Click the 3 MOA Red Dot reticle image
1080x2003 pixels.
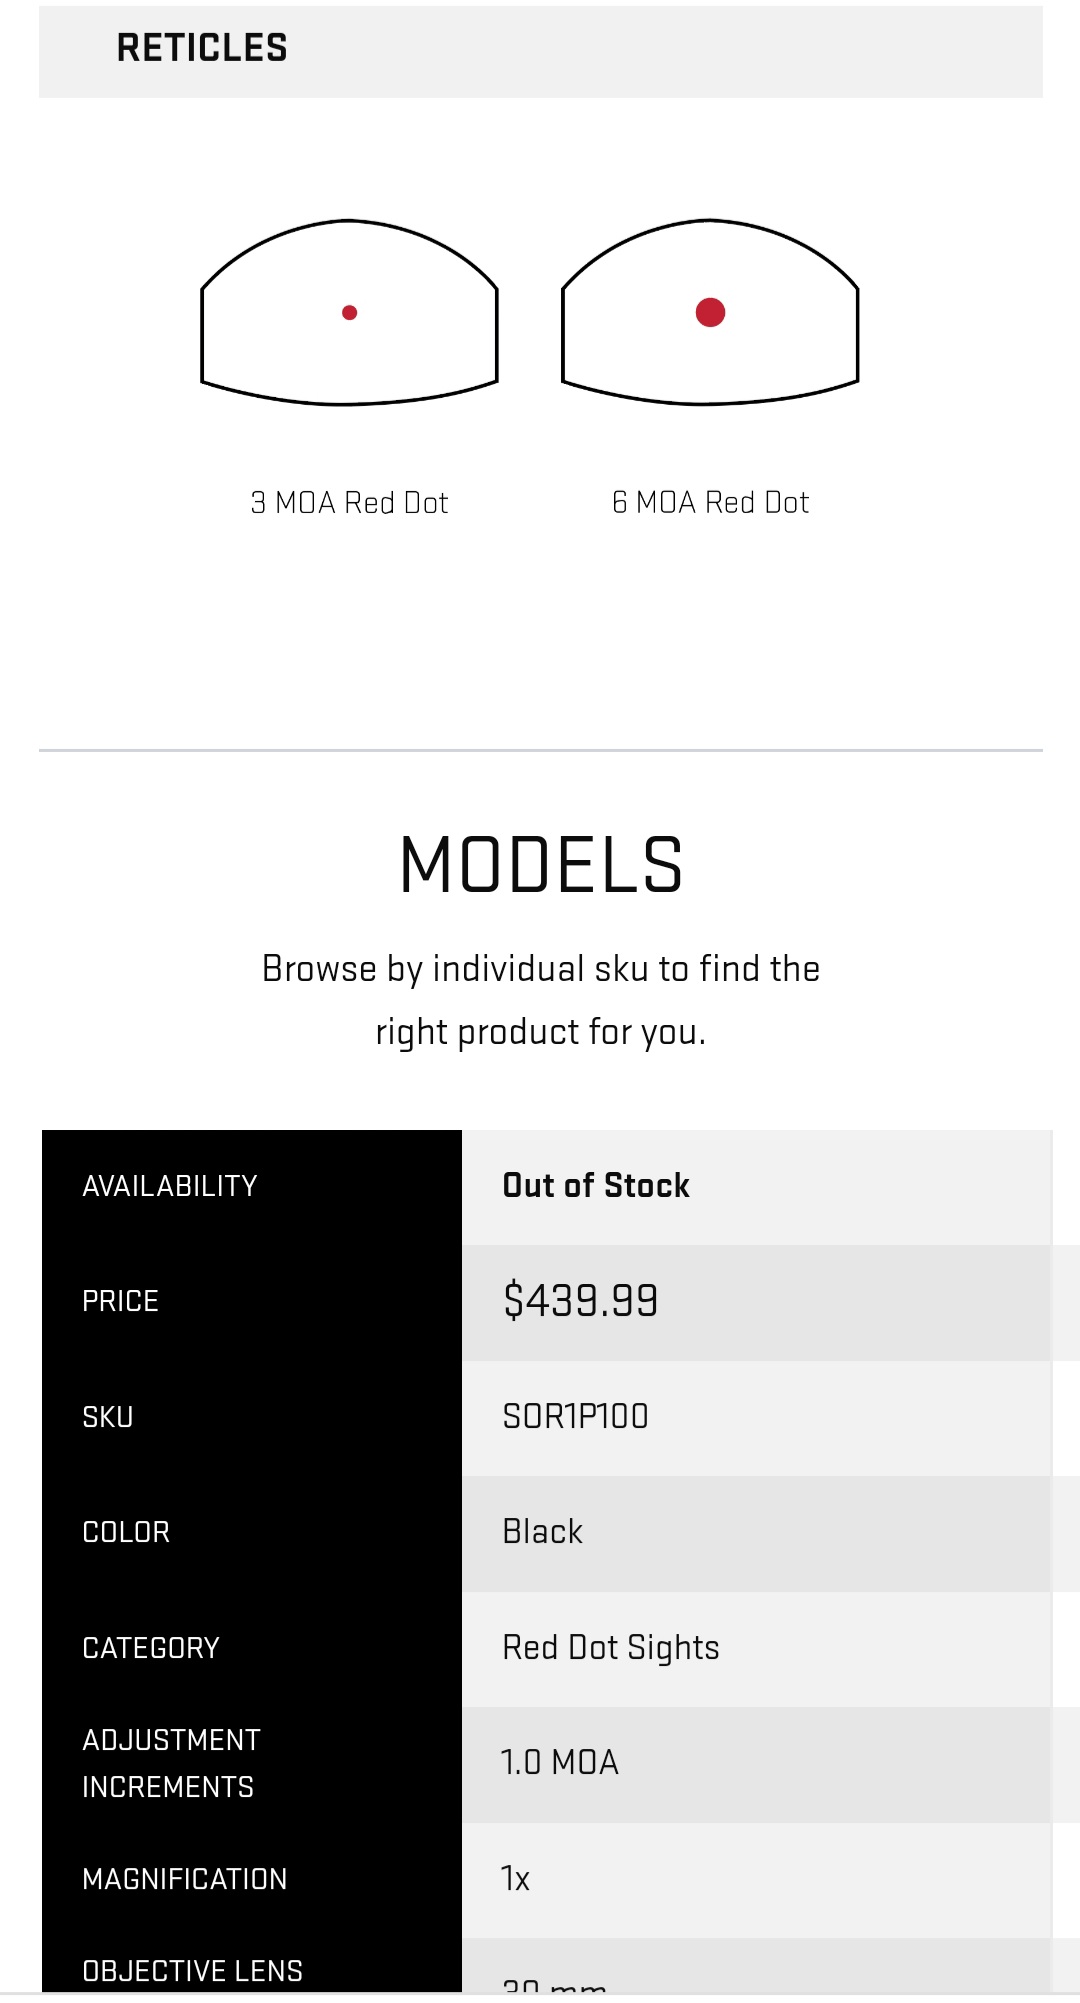tap(349, 312)
